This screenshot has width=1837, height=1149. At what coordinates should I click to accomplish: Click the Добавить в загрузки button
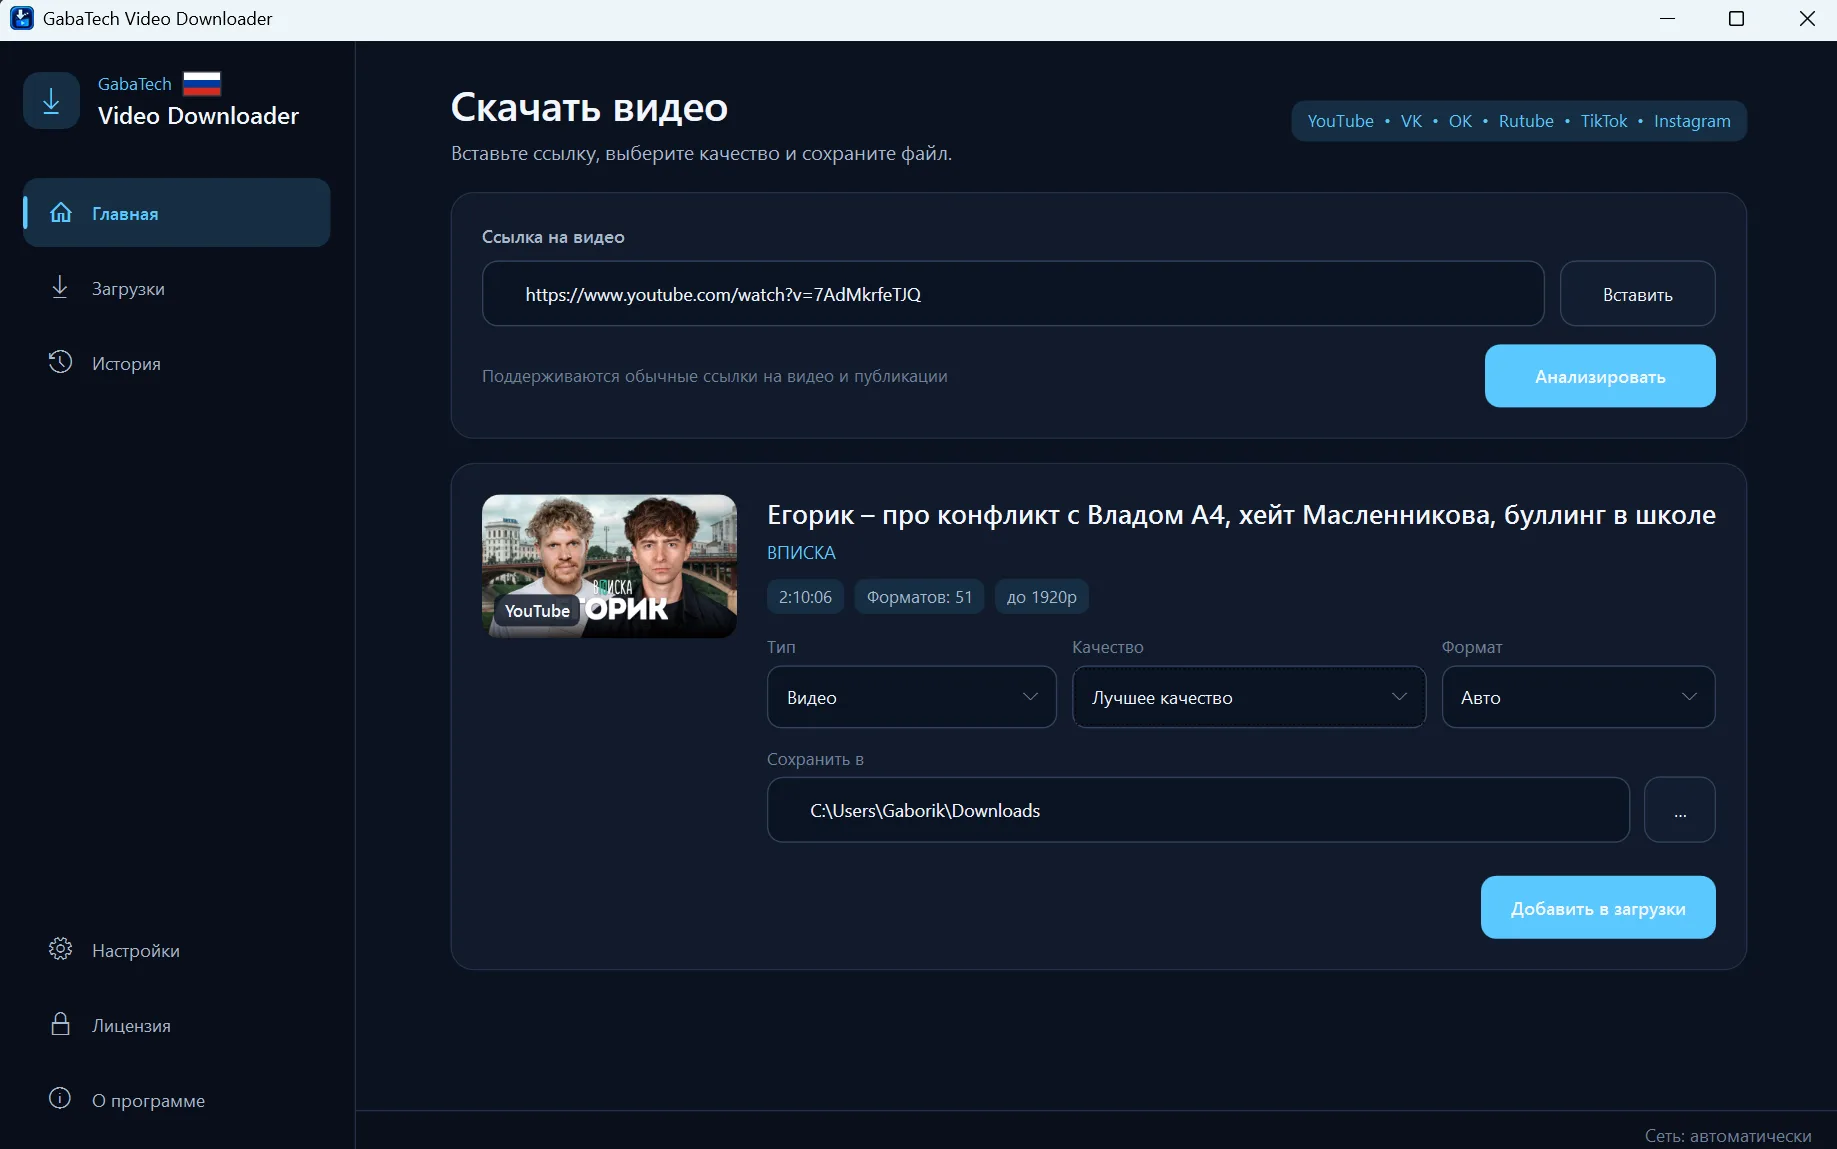[1598, 908]
